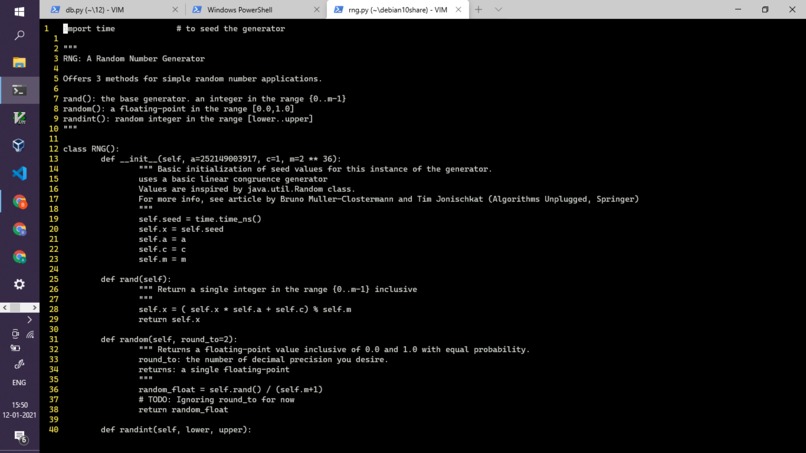Click the 'randint(): random integer' line
The width and height of the screenshot is (806, 453).
tap(188, 119)
